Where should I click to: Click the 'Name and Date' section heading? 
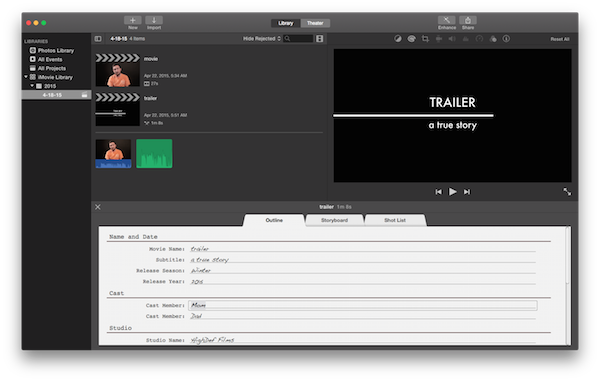click(x=133, y=237)
